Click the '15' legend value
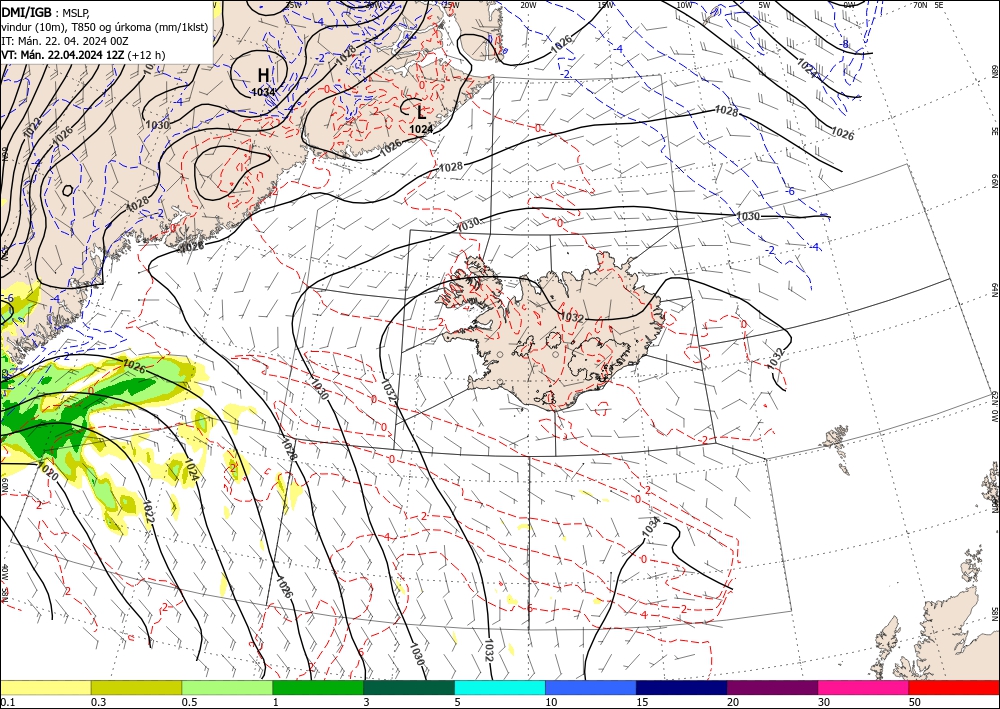 tap(642, 702)
